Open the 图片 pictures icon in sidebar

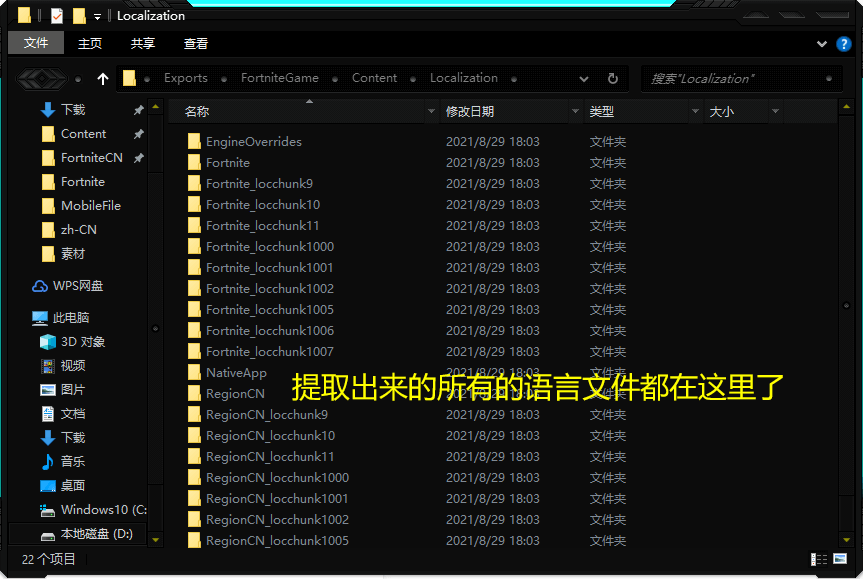pyautogui.click(x=48, y=390)
